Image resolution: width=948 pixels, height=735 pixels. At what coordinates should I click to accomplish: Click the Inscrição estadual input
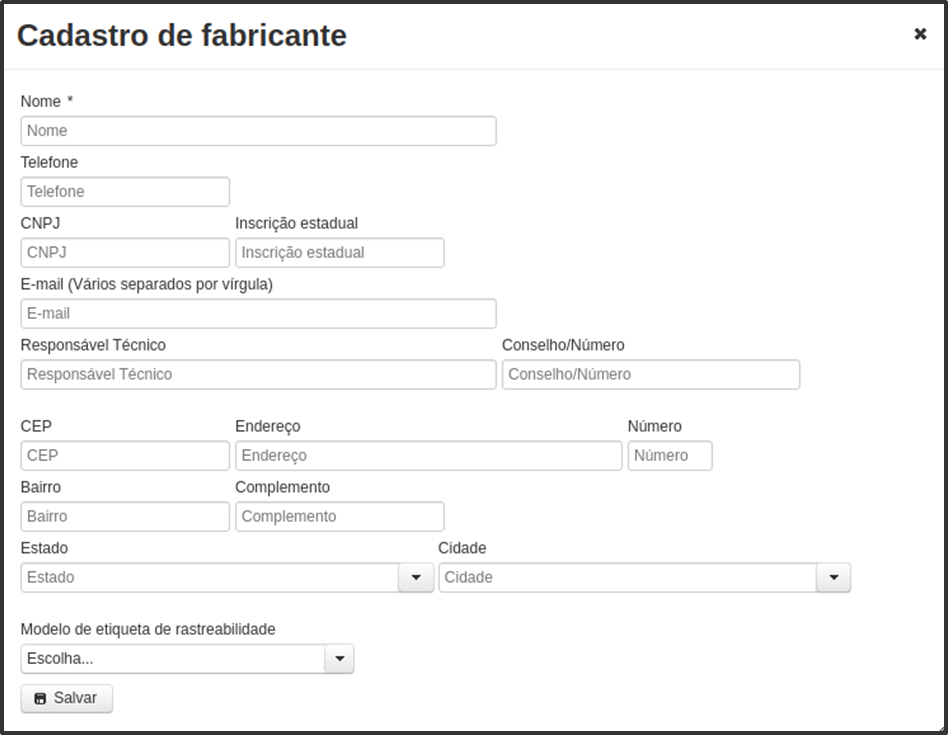pyautogui.click(x=340, y=253)
